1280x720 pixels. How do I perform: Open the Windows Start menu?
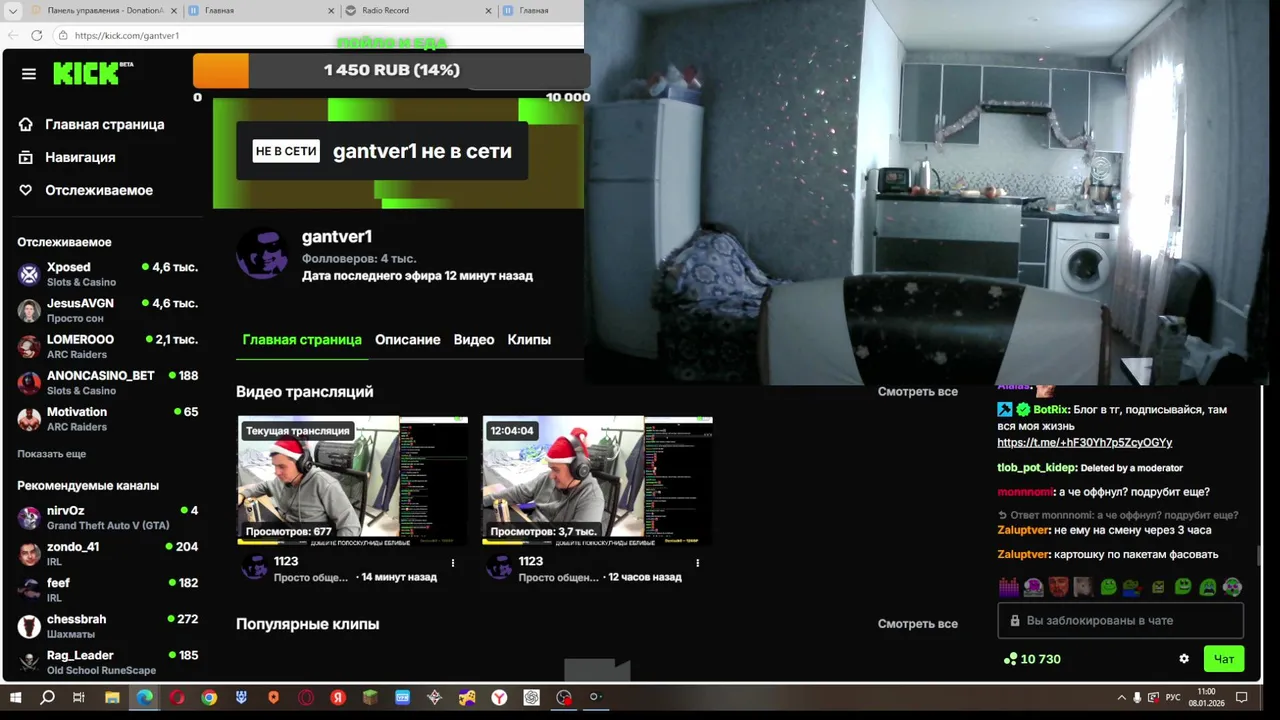coord(15,697)
